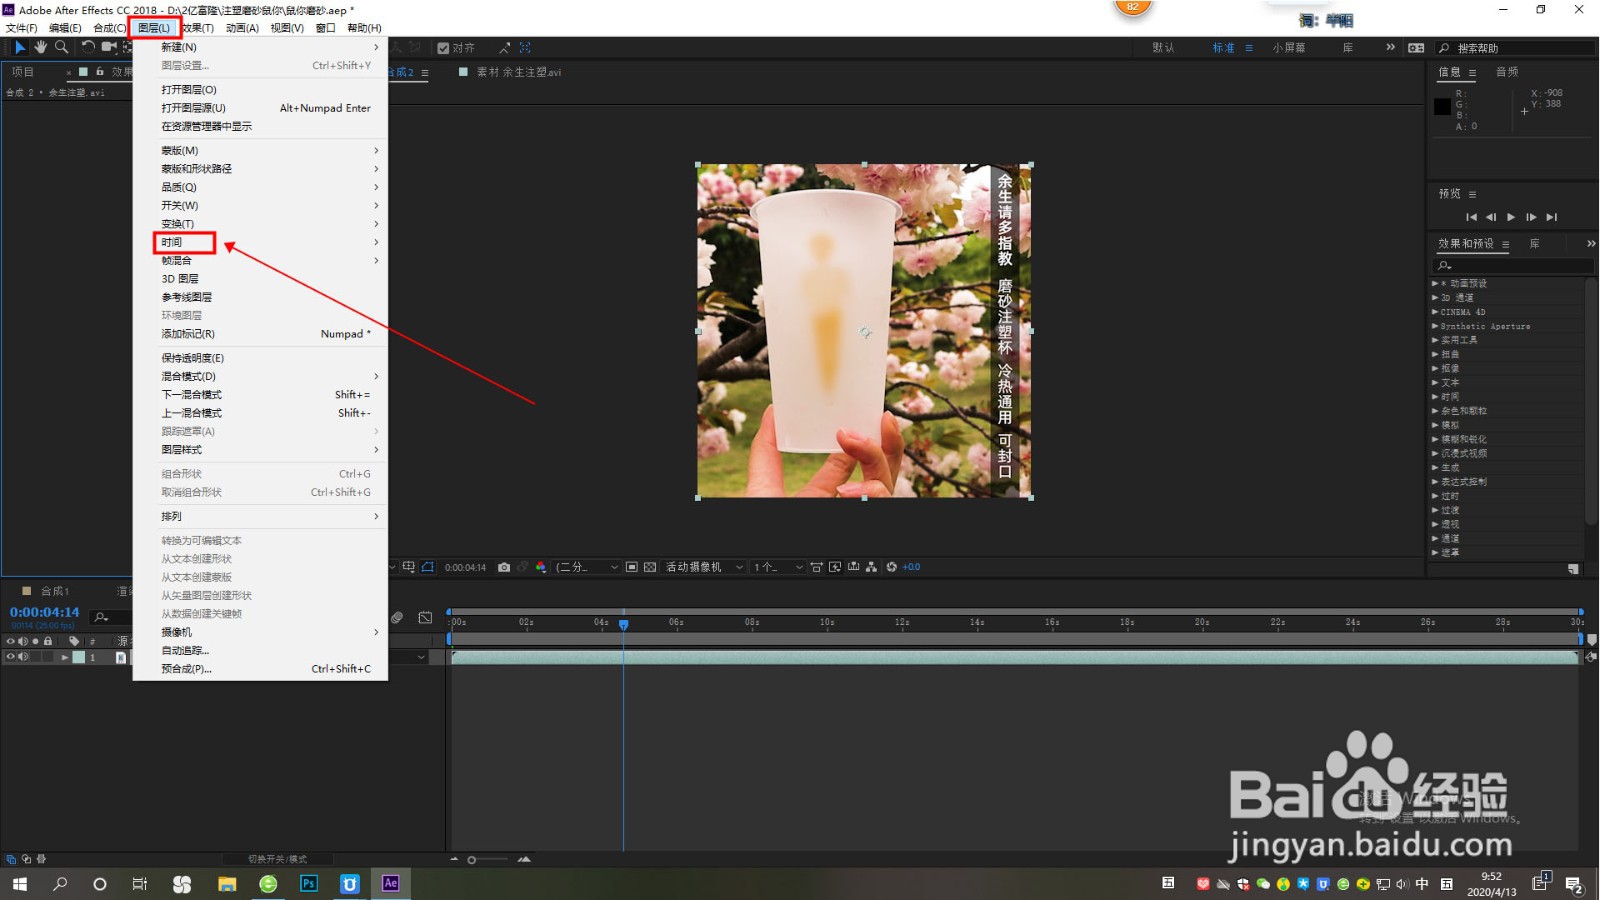This screenshot has height=900, width=1600.
Task: Open the view layout dropdown
Action: (778, 567)
